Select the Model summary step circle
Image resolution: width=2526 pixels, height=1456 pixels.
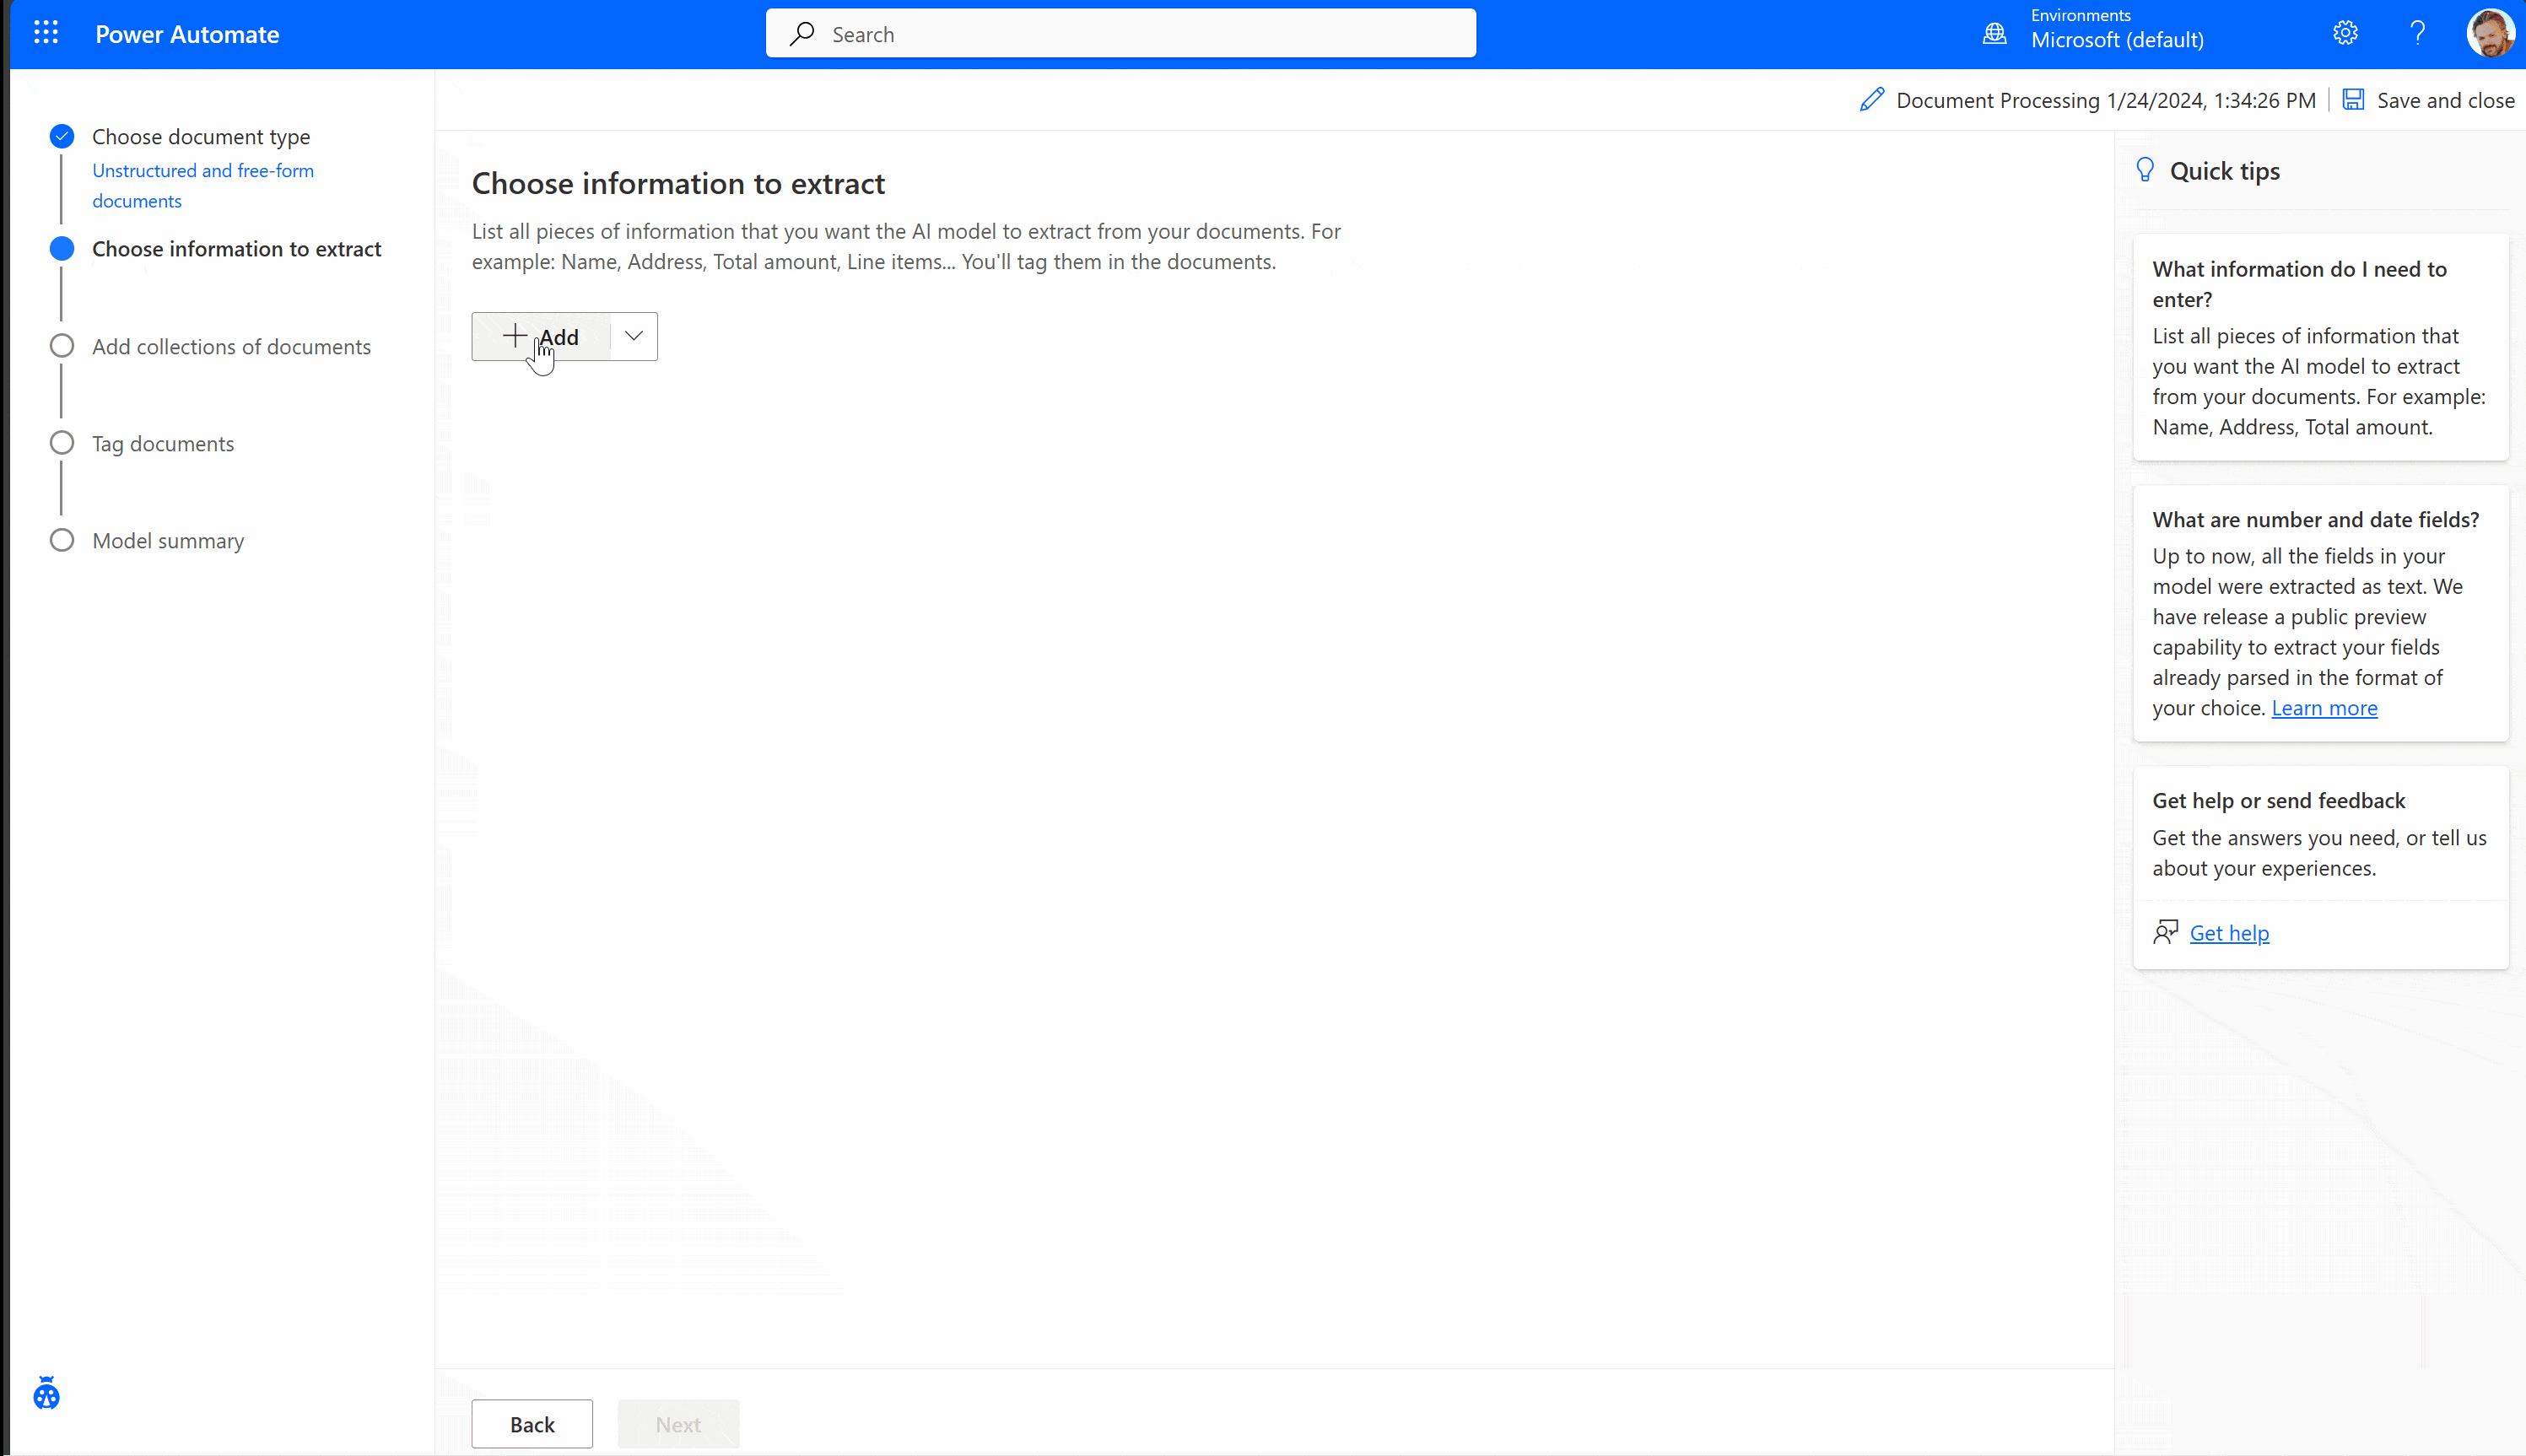point(62,540)
